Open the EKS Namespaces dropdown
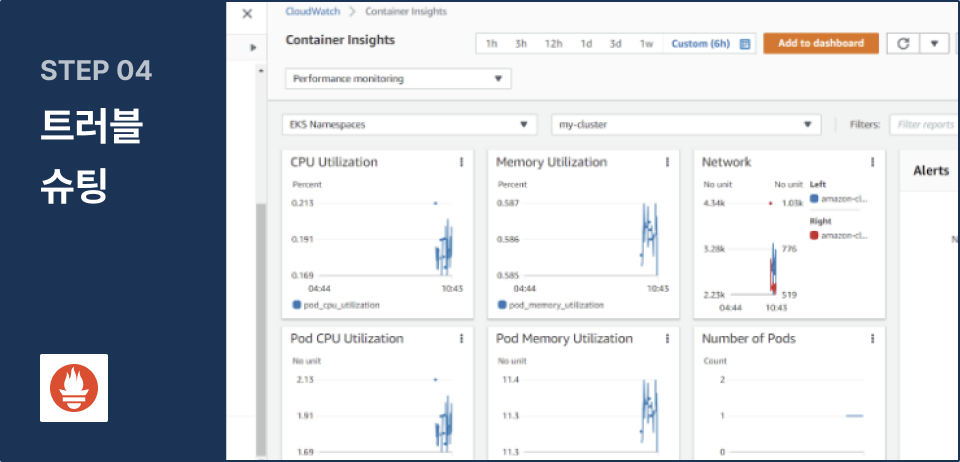Viewport: 960px width, 462px height. [x=410, y=124]
